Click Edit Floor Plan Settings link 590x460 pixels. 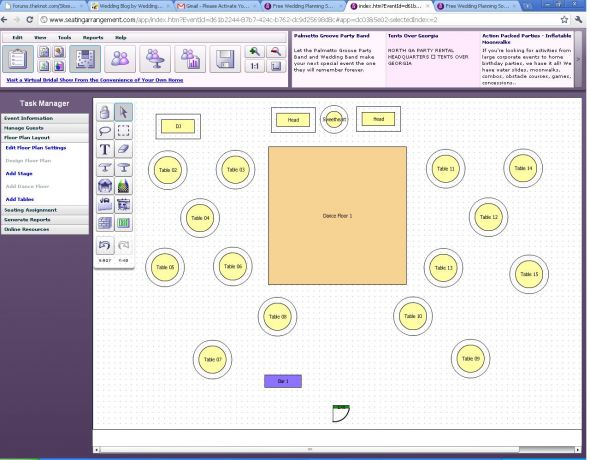click(x=36, y=148)
